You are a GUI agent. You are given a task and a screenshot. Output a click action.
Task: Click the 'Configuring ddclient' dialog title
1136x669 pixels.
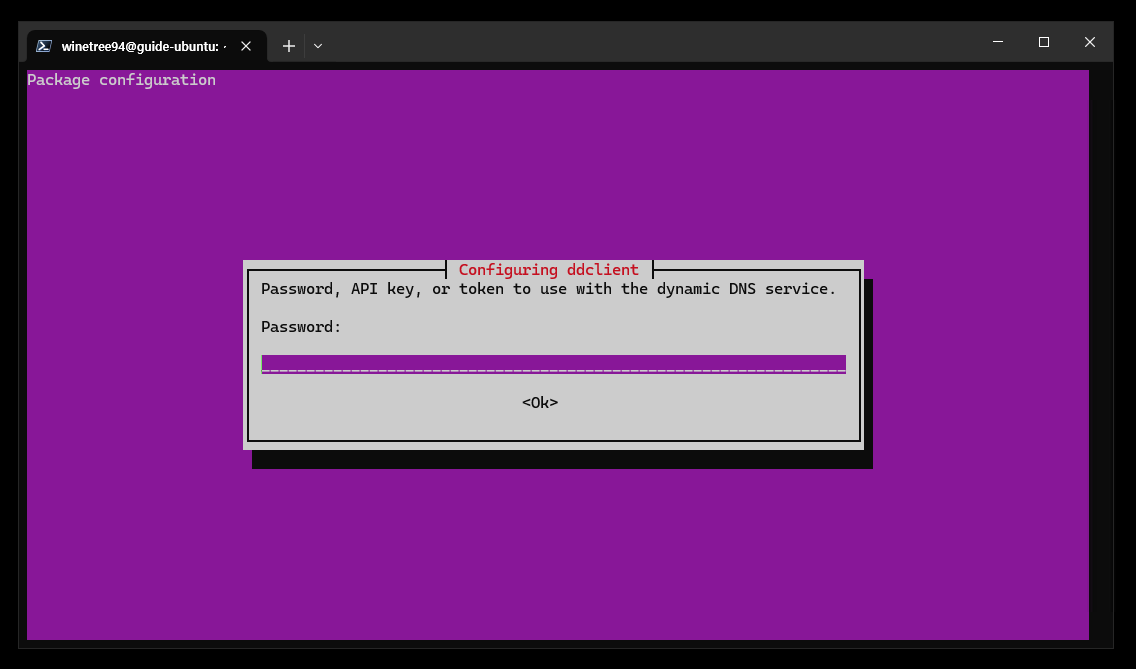click(548, 270)
